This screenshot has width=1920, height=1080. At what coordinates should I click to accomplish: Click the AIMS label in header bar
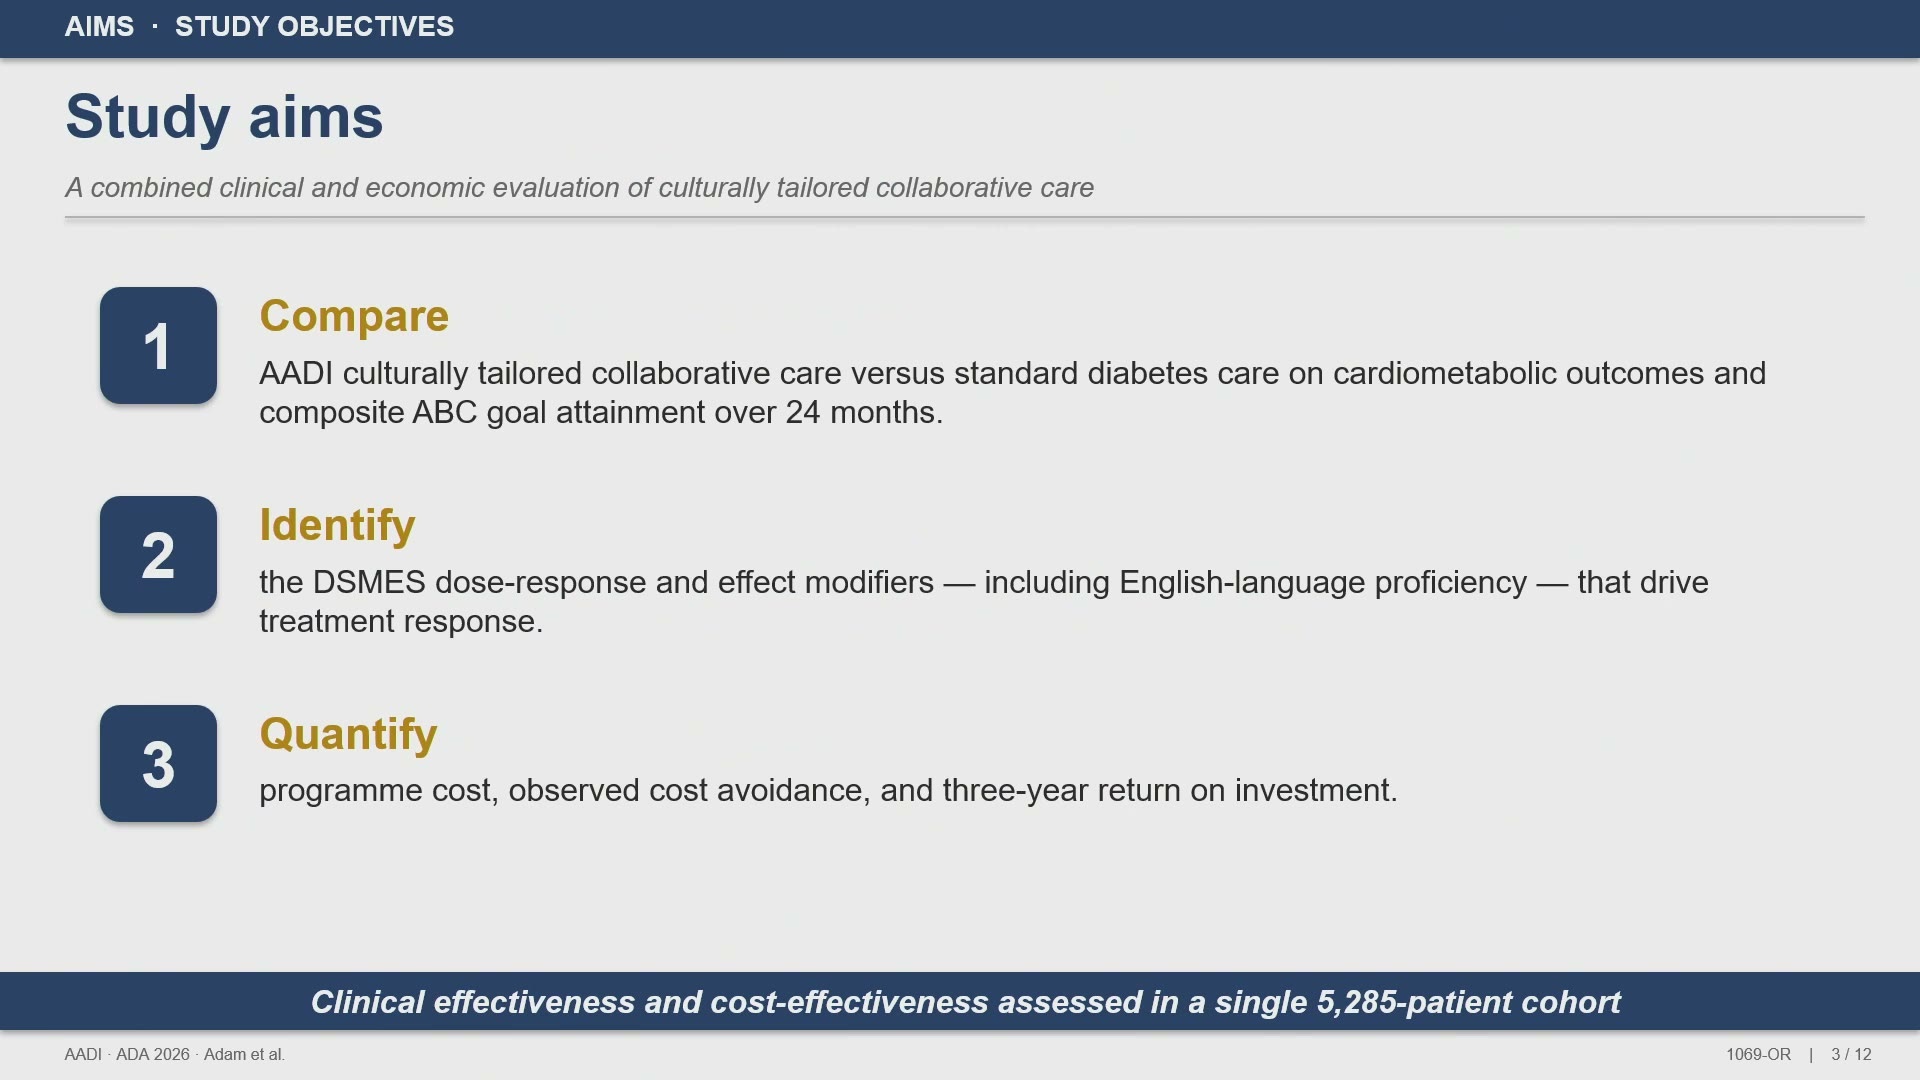pyautogui.click(x=99, y=27)
